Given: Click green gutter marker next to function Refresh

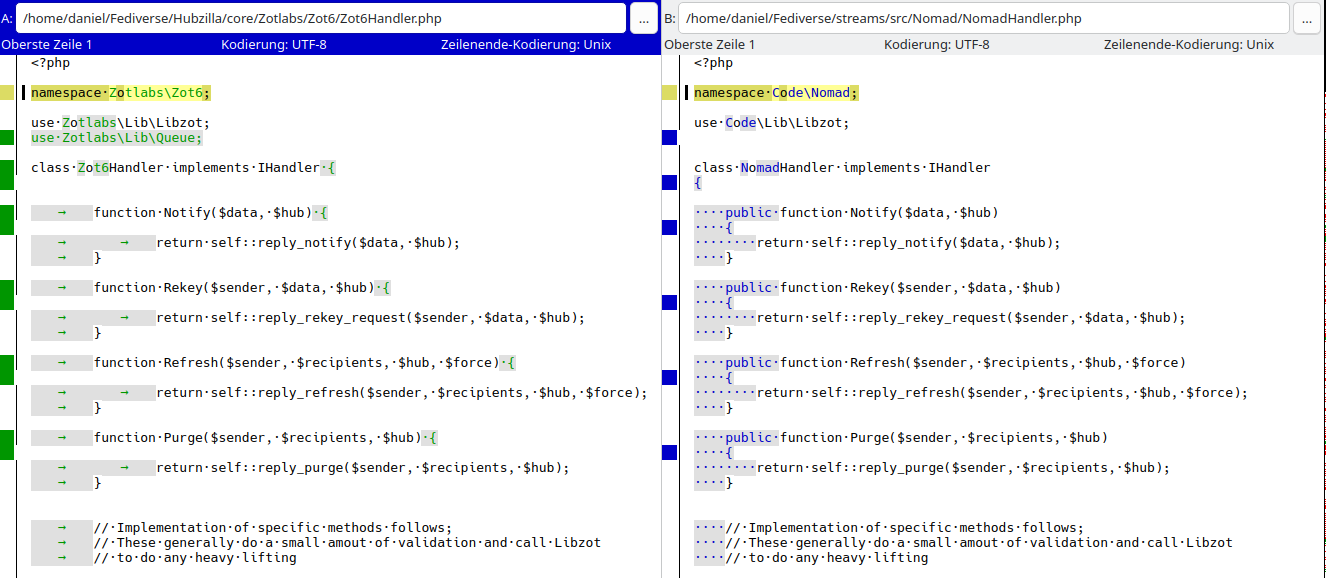Looking at the screenshot, I should [7, 369].
